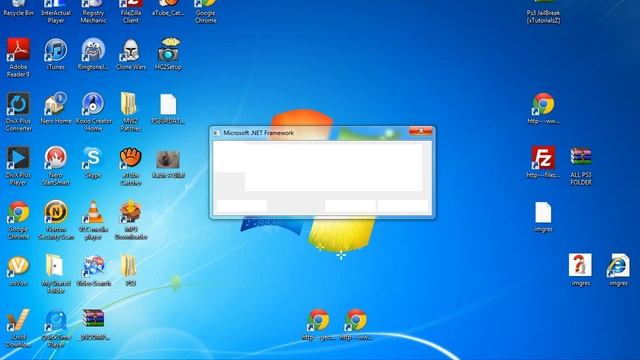The width and height of the screenshot is (640, 360).
Task: Launch QuickTime Player
Action: pos(56,320)
